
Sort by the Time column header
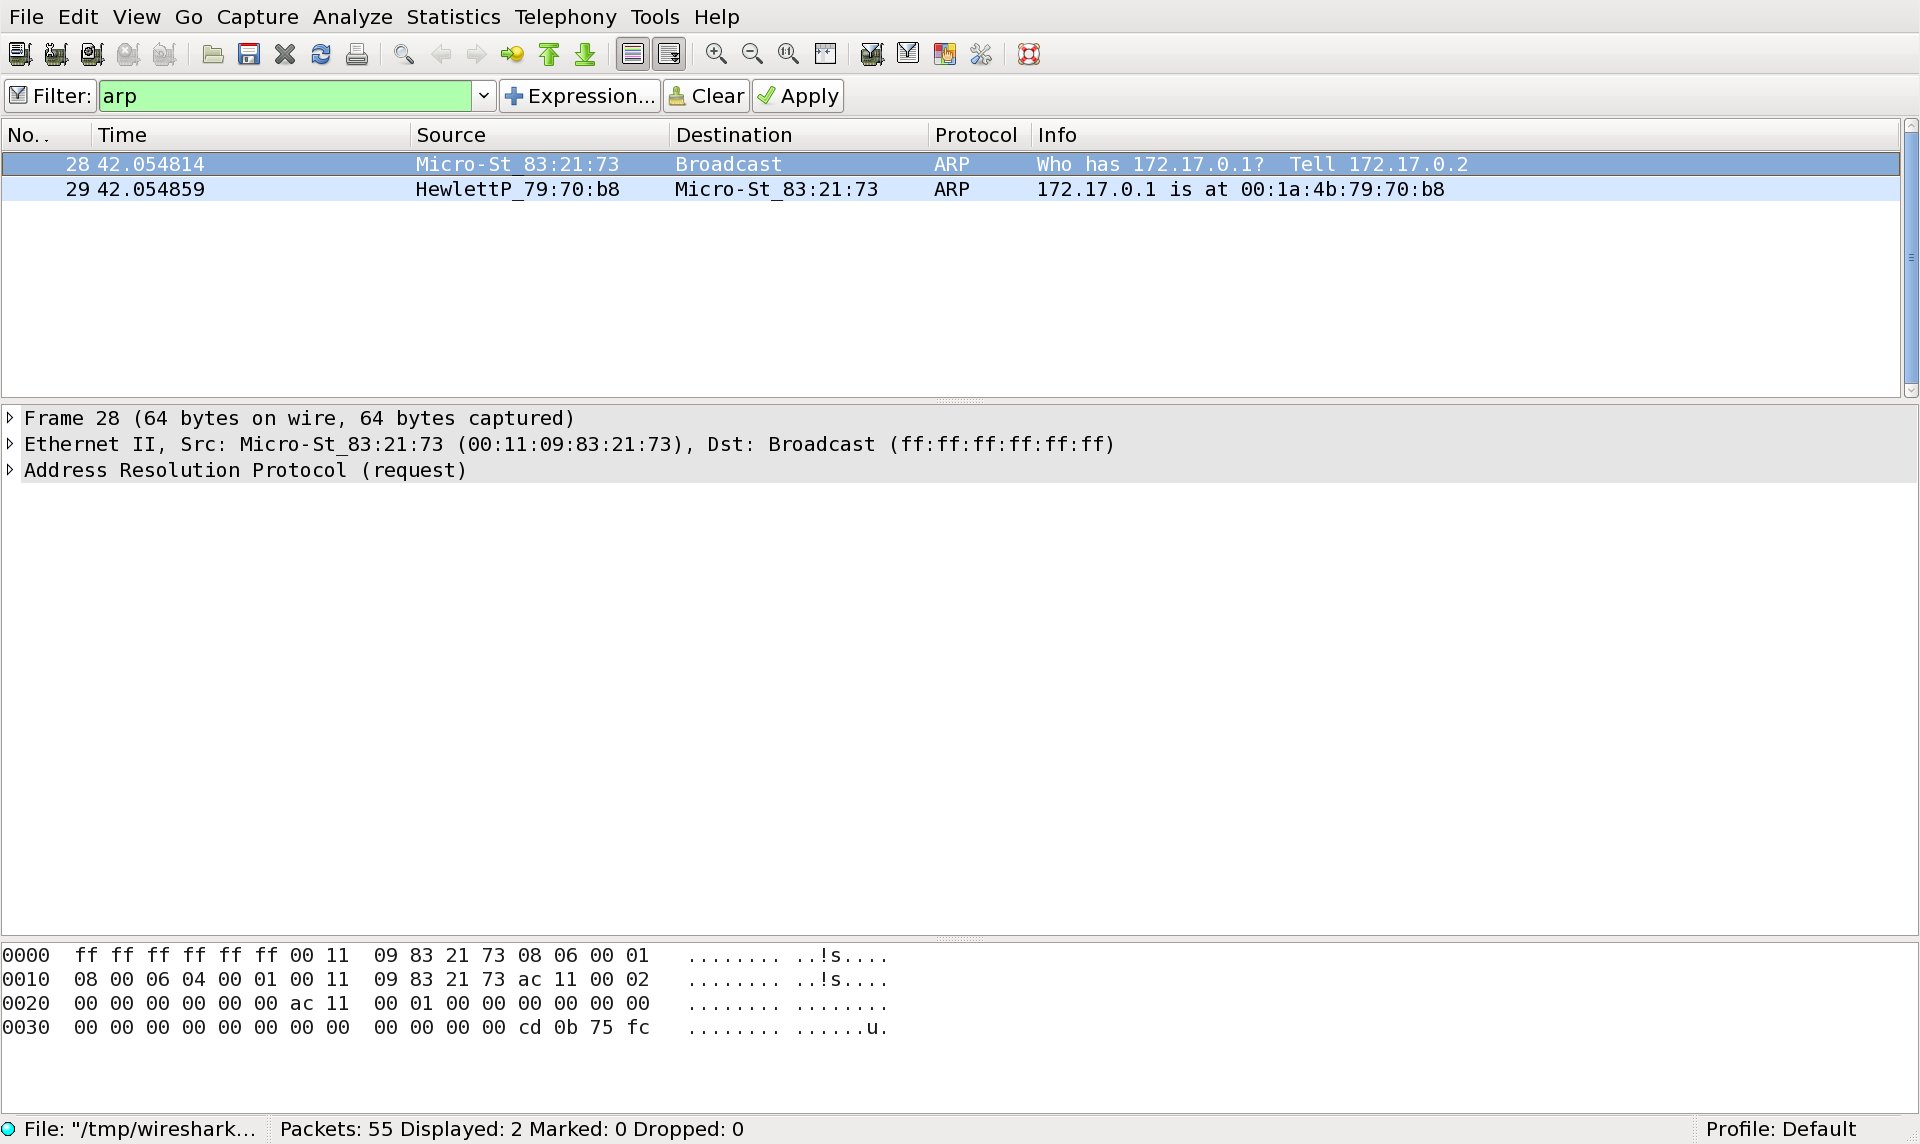click(x=251, y=135)
